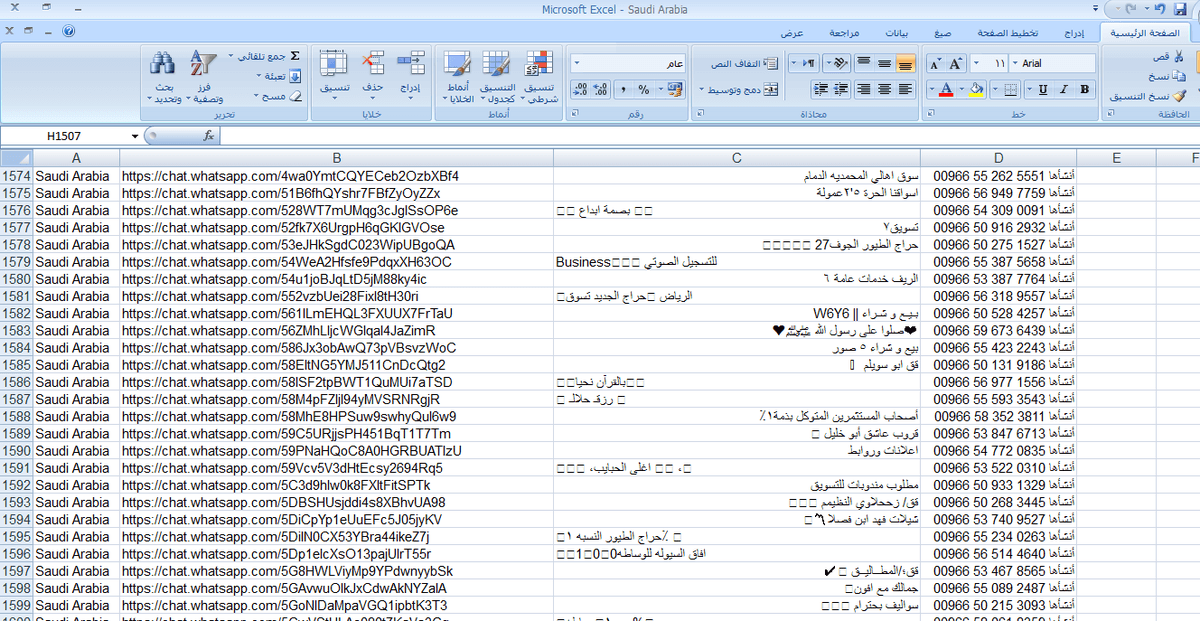Toggle underline formatting

[x=1042, y=89]
